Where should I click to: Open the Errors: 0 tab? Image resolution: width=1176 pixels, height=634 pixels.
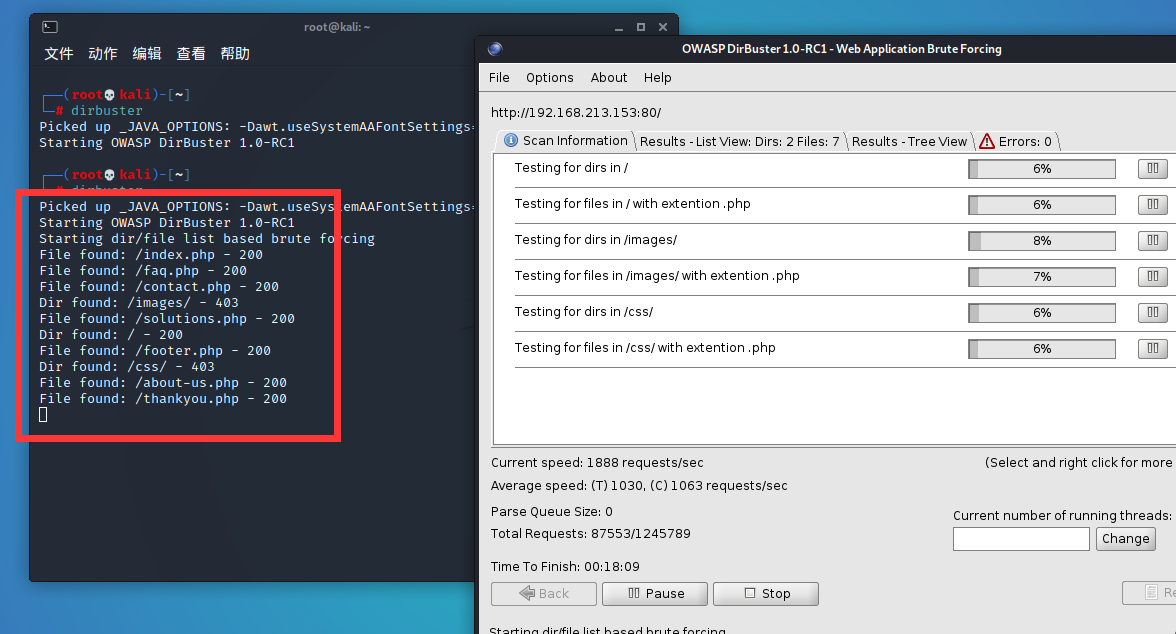tap(1017, 141)
